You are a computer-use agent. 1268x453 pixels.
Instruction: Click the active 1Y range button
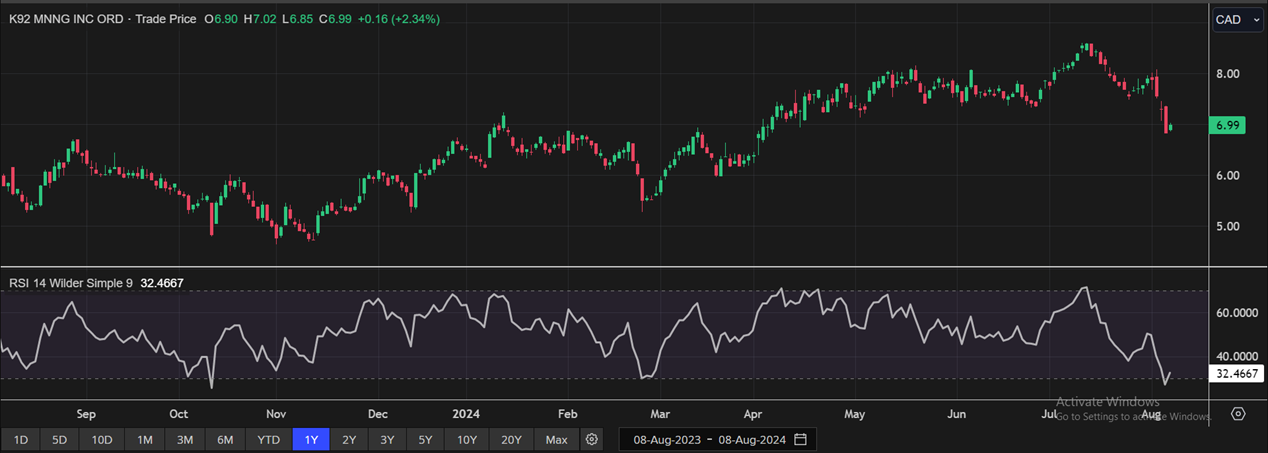click(x=310, y=439)
